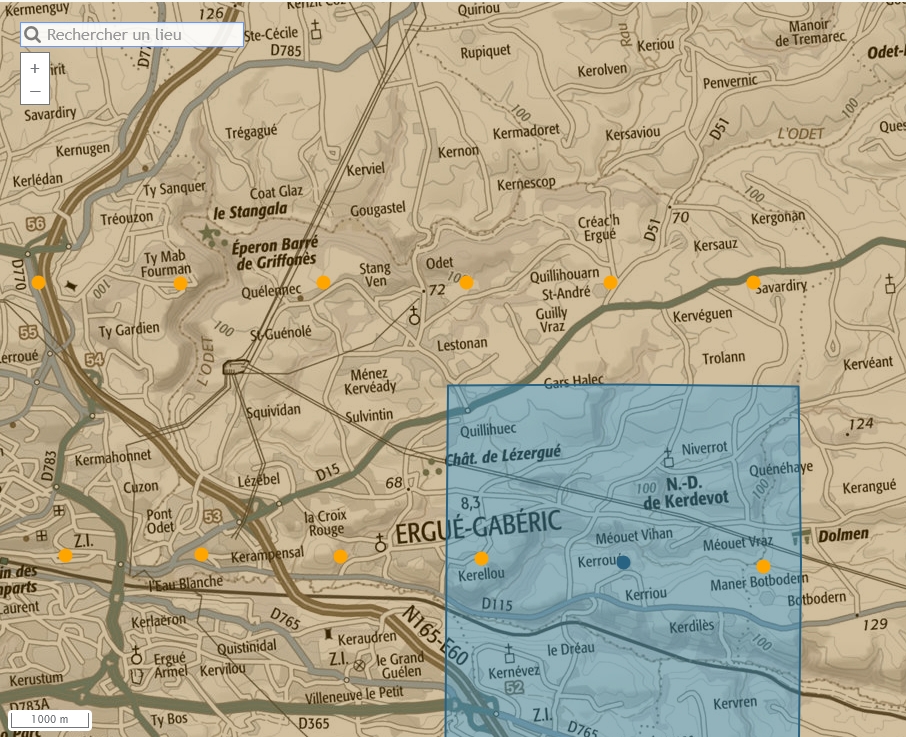Viewport: 906px width, 737px height.
Task: Click the star symbol beside le Stangala
Action: point(207,233)
